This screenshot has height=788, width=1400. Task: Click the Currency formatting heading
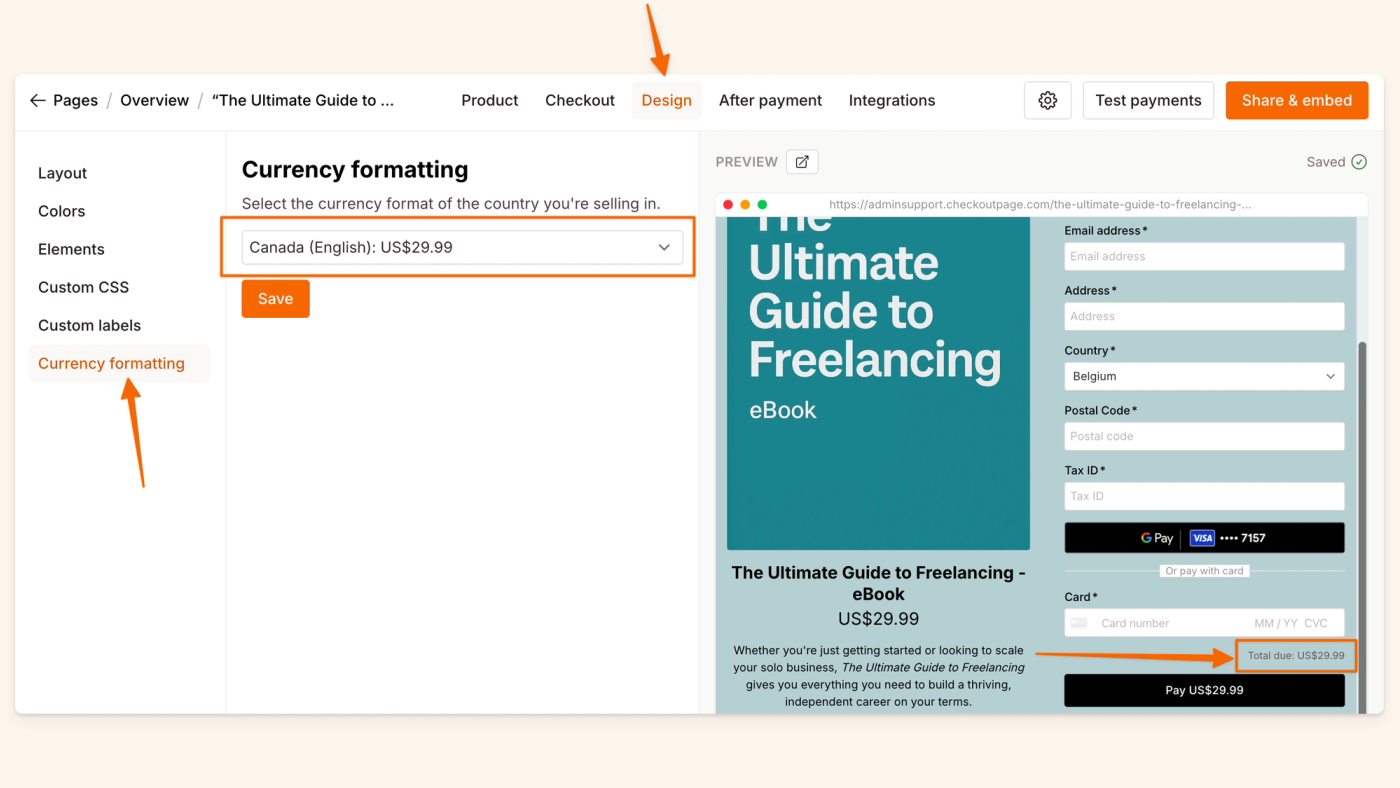tap(355, 169)
